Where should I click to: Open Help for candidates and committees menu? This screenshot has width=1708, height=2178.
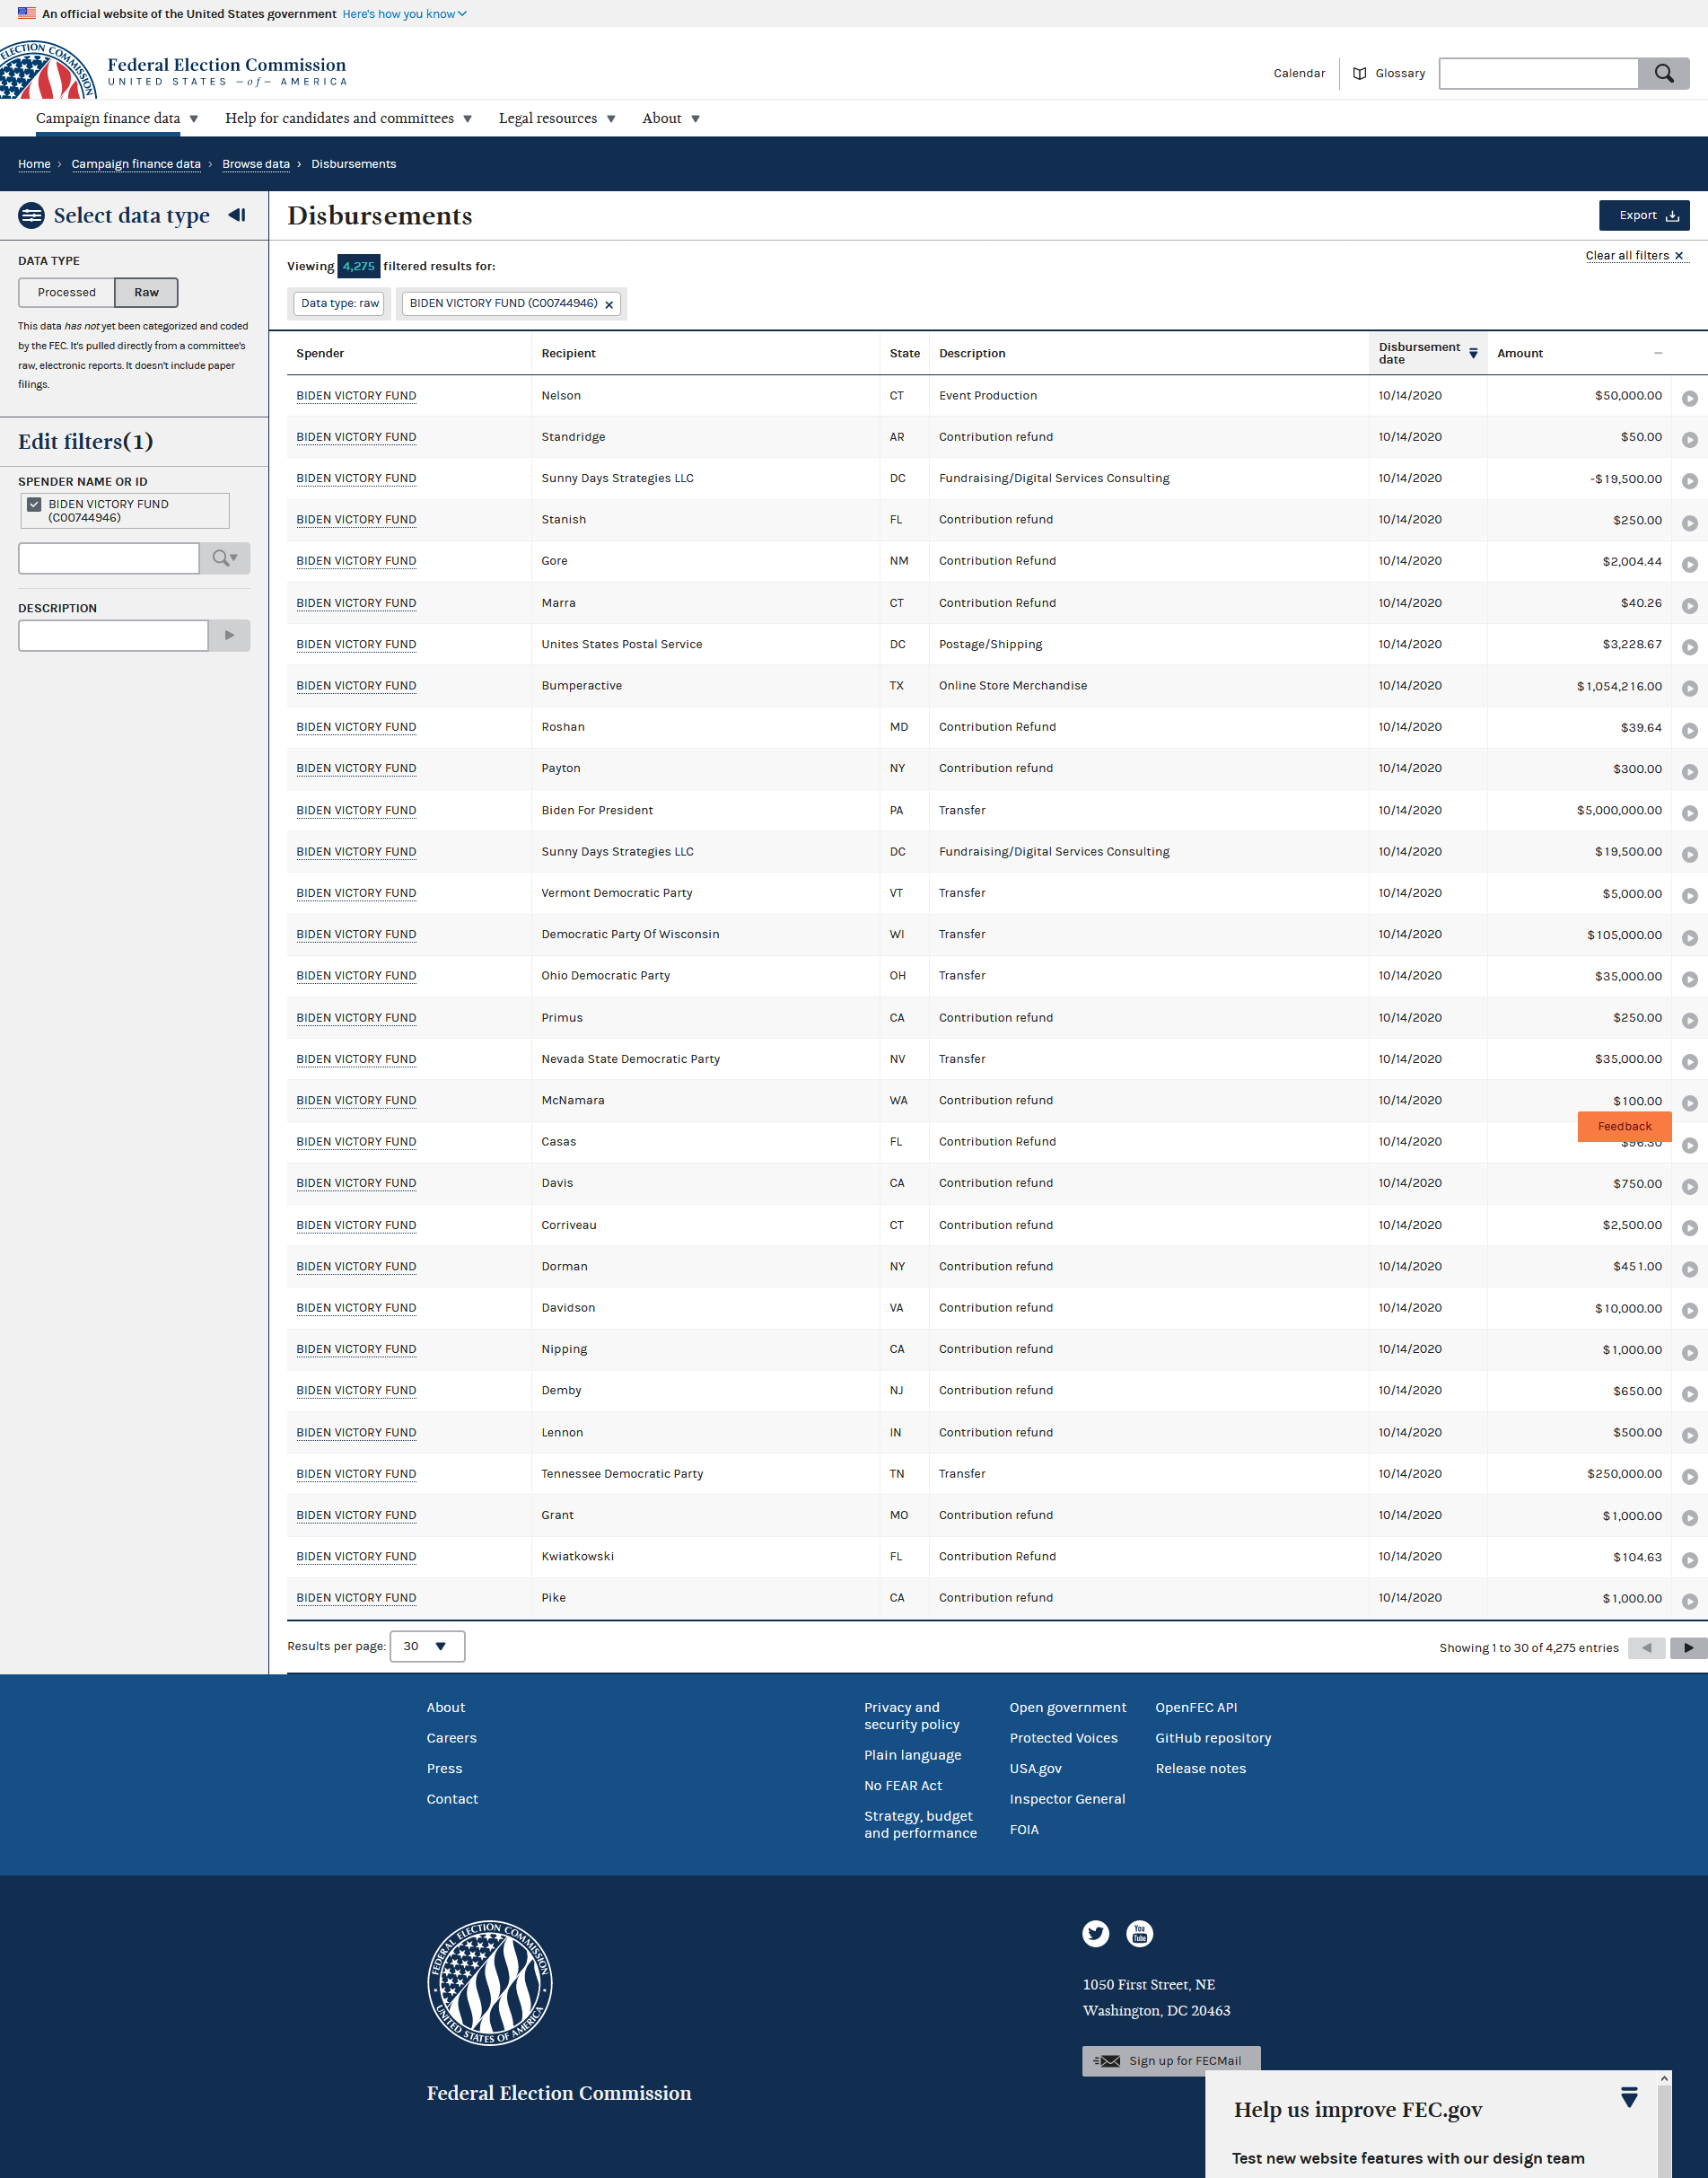tap(348, 118)
